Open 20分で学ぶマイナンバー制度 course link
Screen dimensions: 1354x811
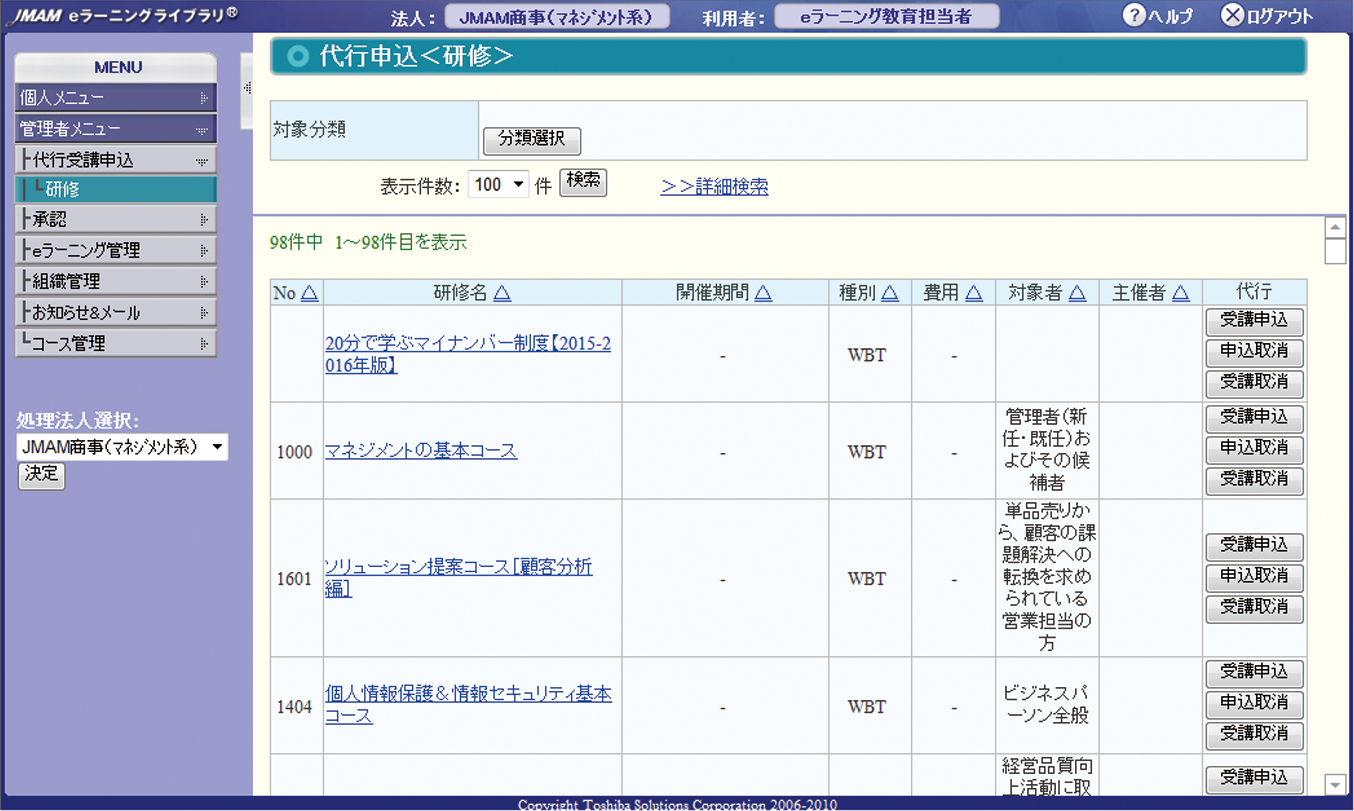[x=468, y=354]
